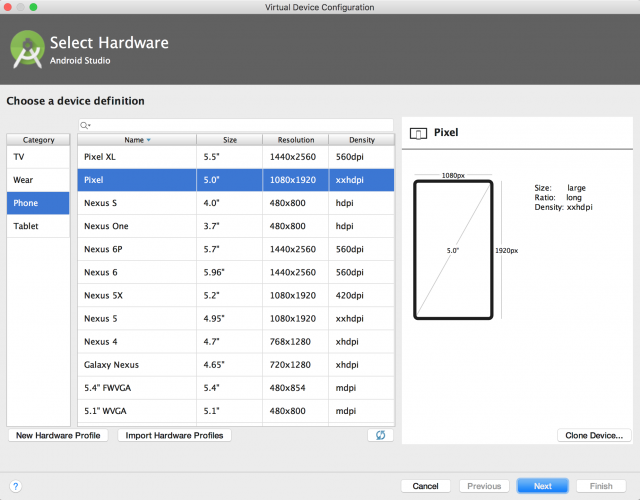Click the Cancel button

pos(425,486)
